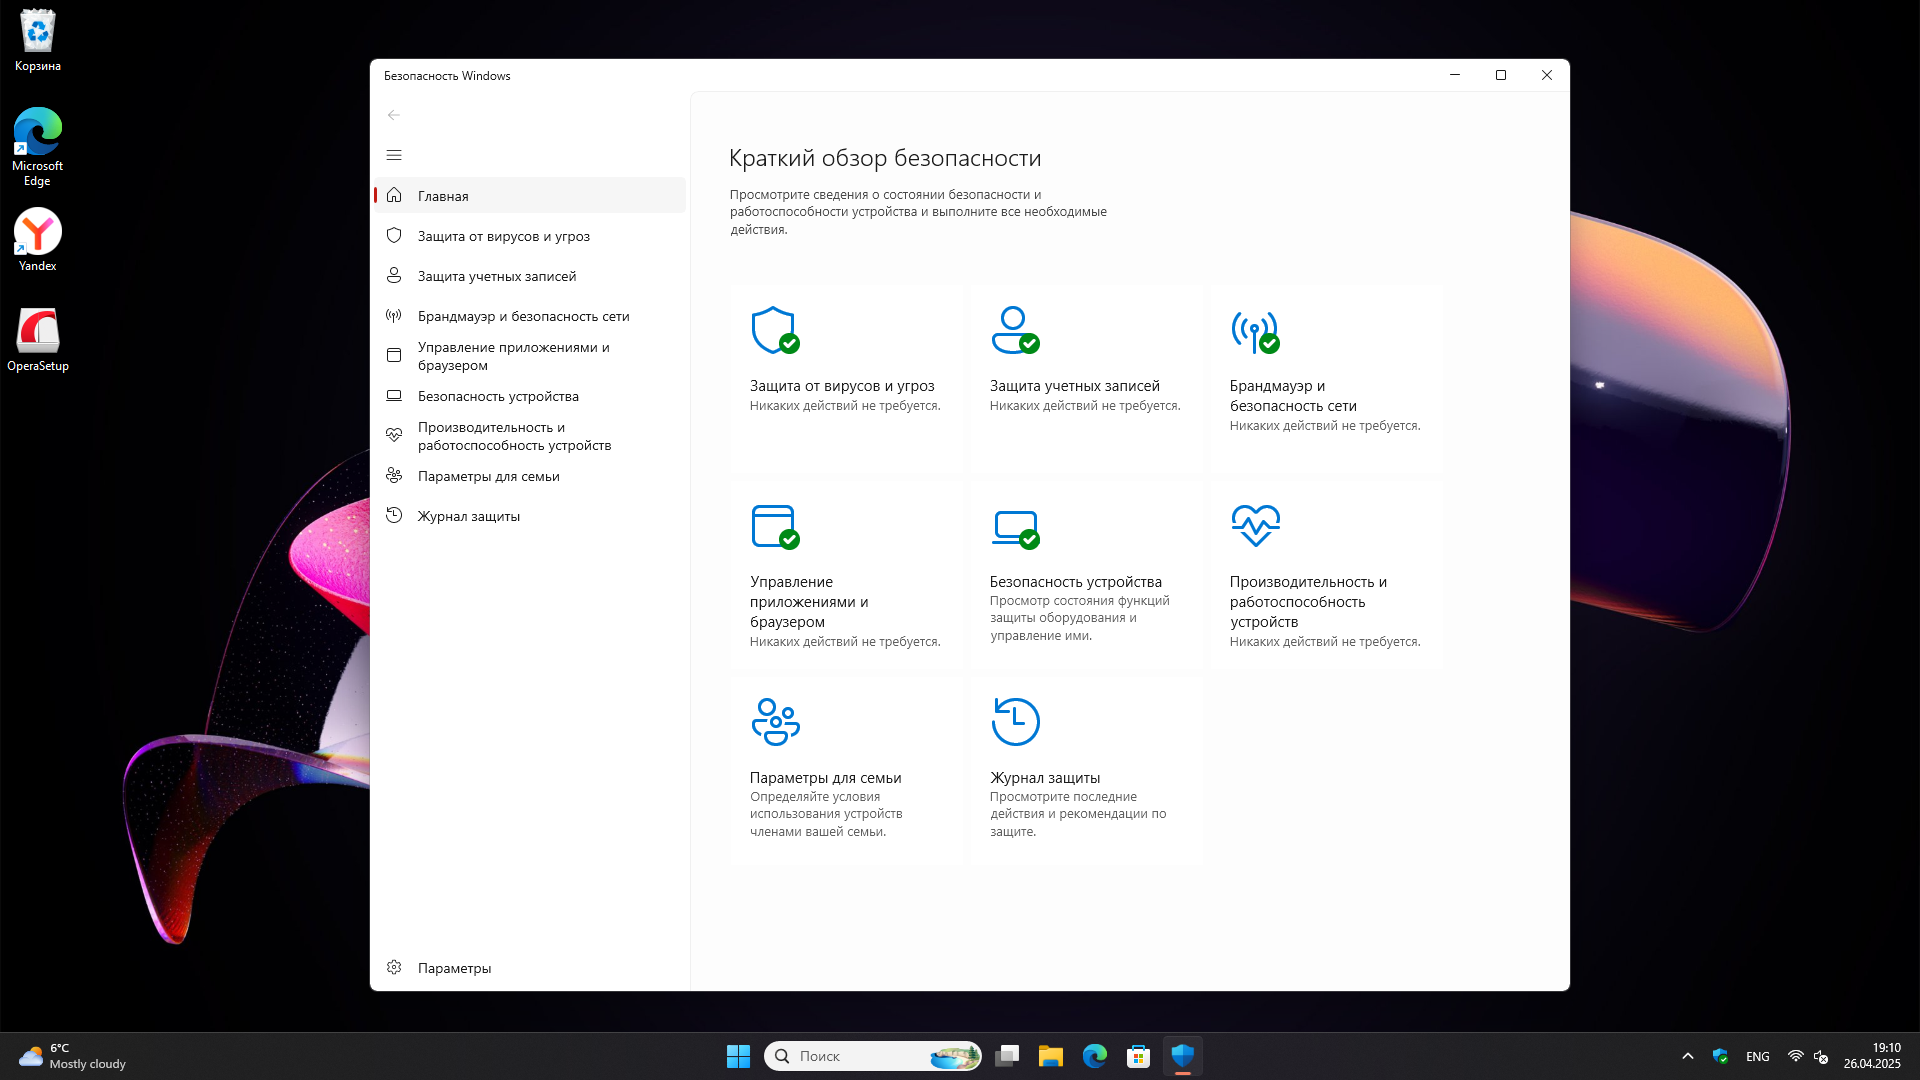Open the ENG language switcher in tray

[x=1757, y=1056]
